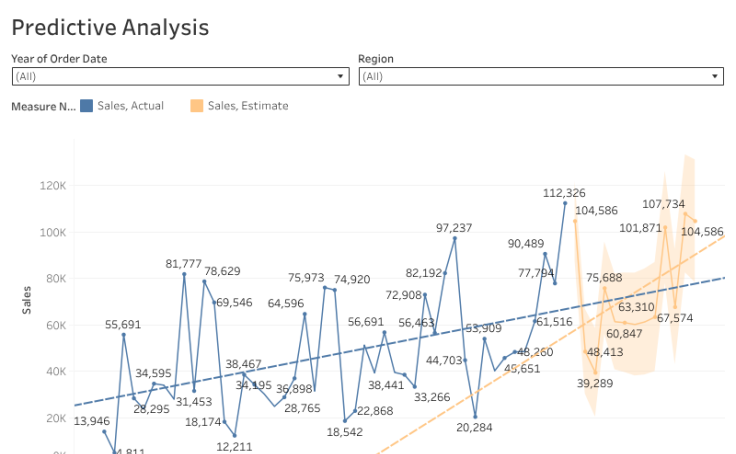Select the Sales, Actual legend label
Screen dimensions: 736x454
pos(132,105)
